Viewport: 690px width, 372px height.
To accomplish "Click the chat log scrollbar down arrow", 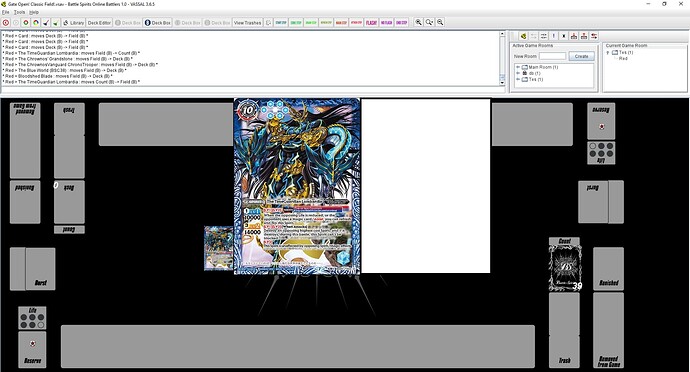I will [502, 83].
